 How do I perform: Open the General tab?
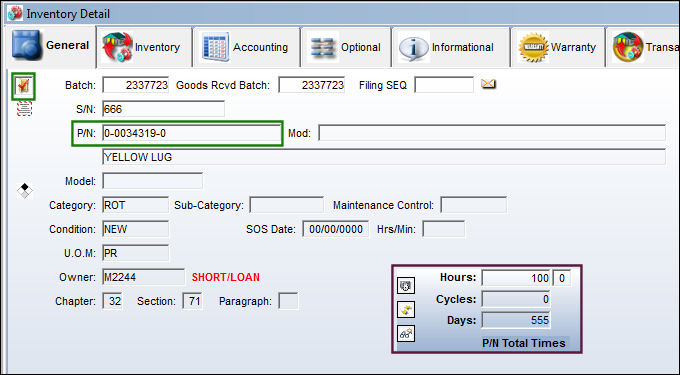pos(50,46)
